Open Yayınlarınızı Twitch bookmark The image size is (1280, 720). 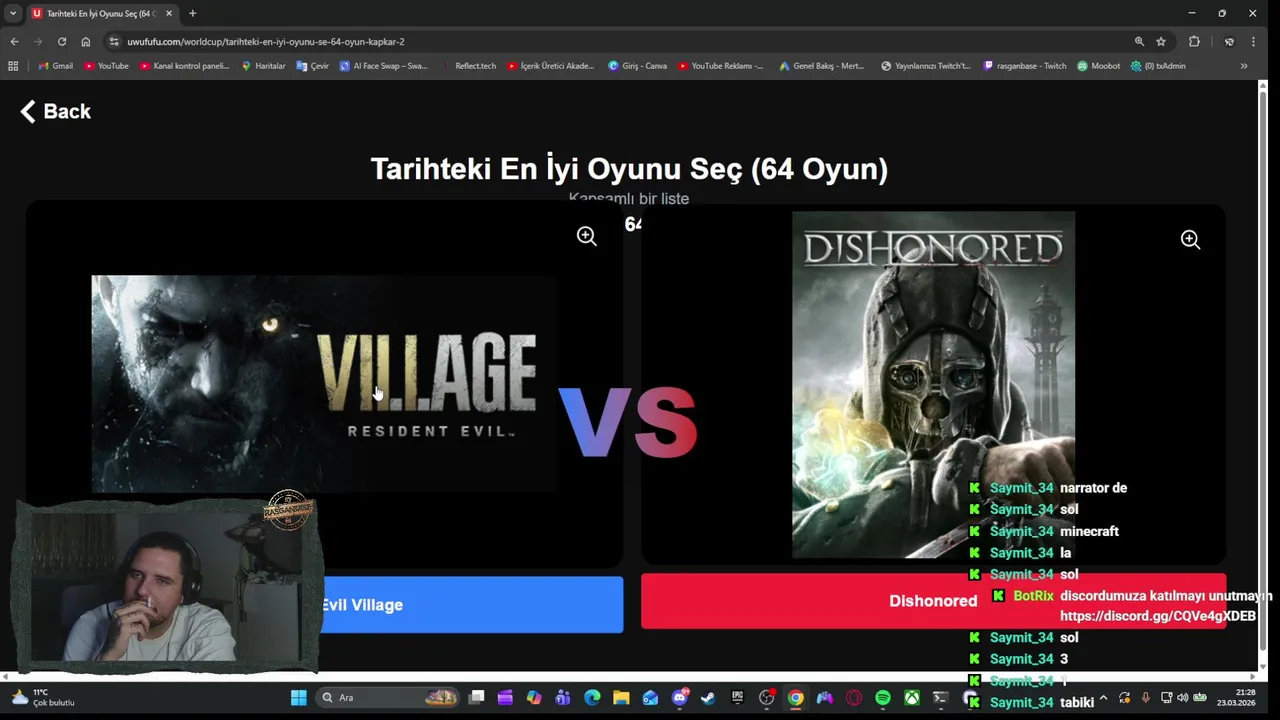click(x=925, y=66)
